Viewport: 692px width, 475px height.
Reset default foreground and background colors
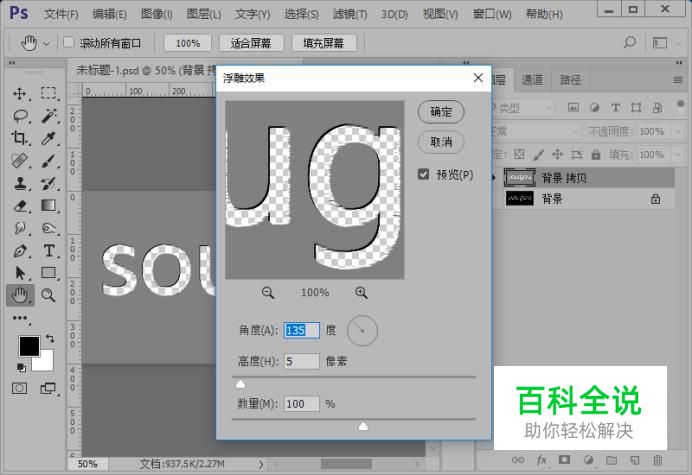coord(21,367)
